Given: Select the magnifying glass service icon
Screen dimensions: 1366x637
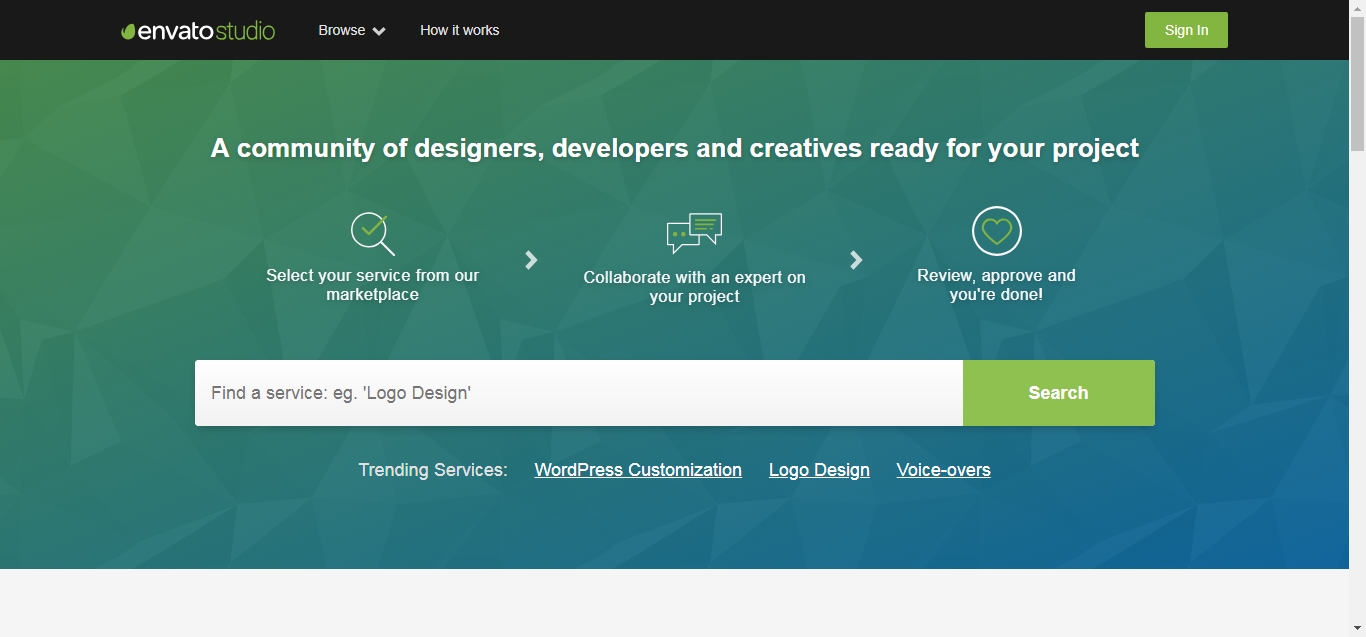Looking at the screenshot, I should [372, 232].
